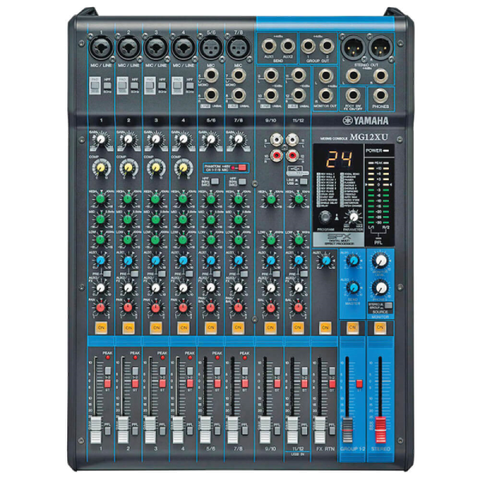Click the channel 7/8 XLR MIC input
Viewport: 480px width, 480px height.
click(x=238, y=47)
